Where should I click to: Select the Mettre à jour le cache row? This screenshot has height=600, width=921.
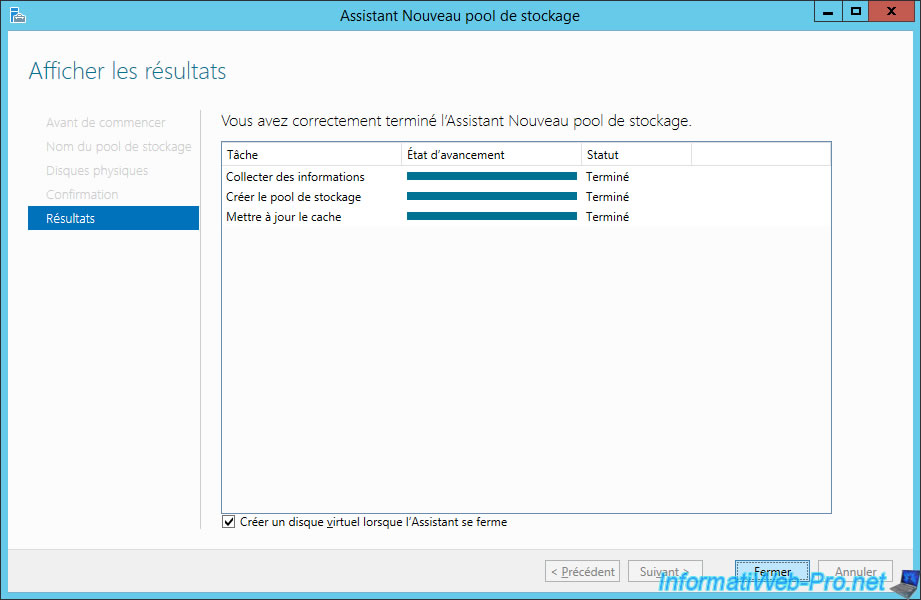click(284, 217)
